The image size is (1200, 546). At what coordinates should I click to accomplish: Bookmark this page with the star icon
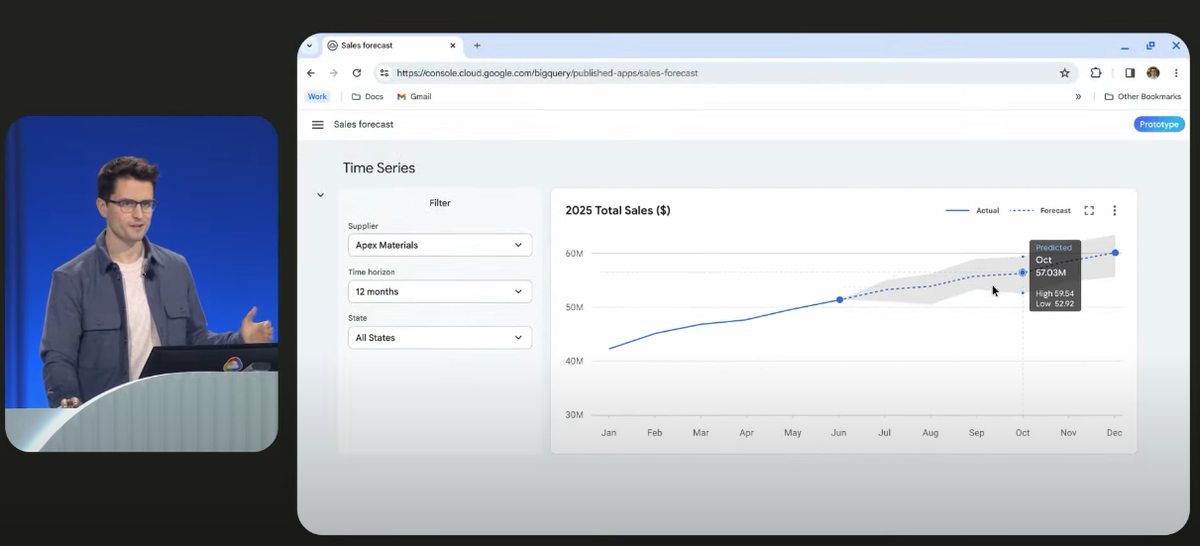[x=1065, y=73]
